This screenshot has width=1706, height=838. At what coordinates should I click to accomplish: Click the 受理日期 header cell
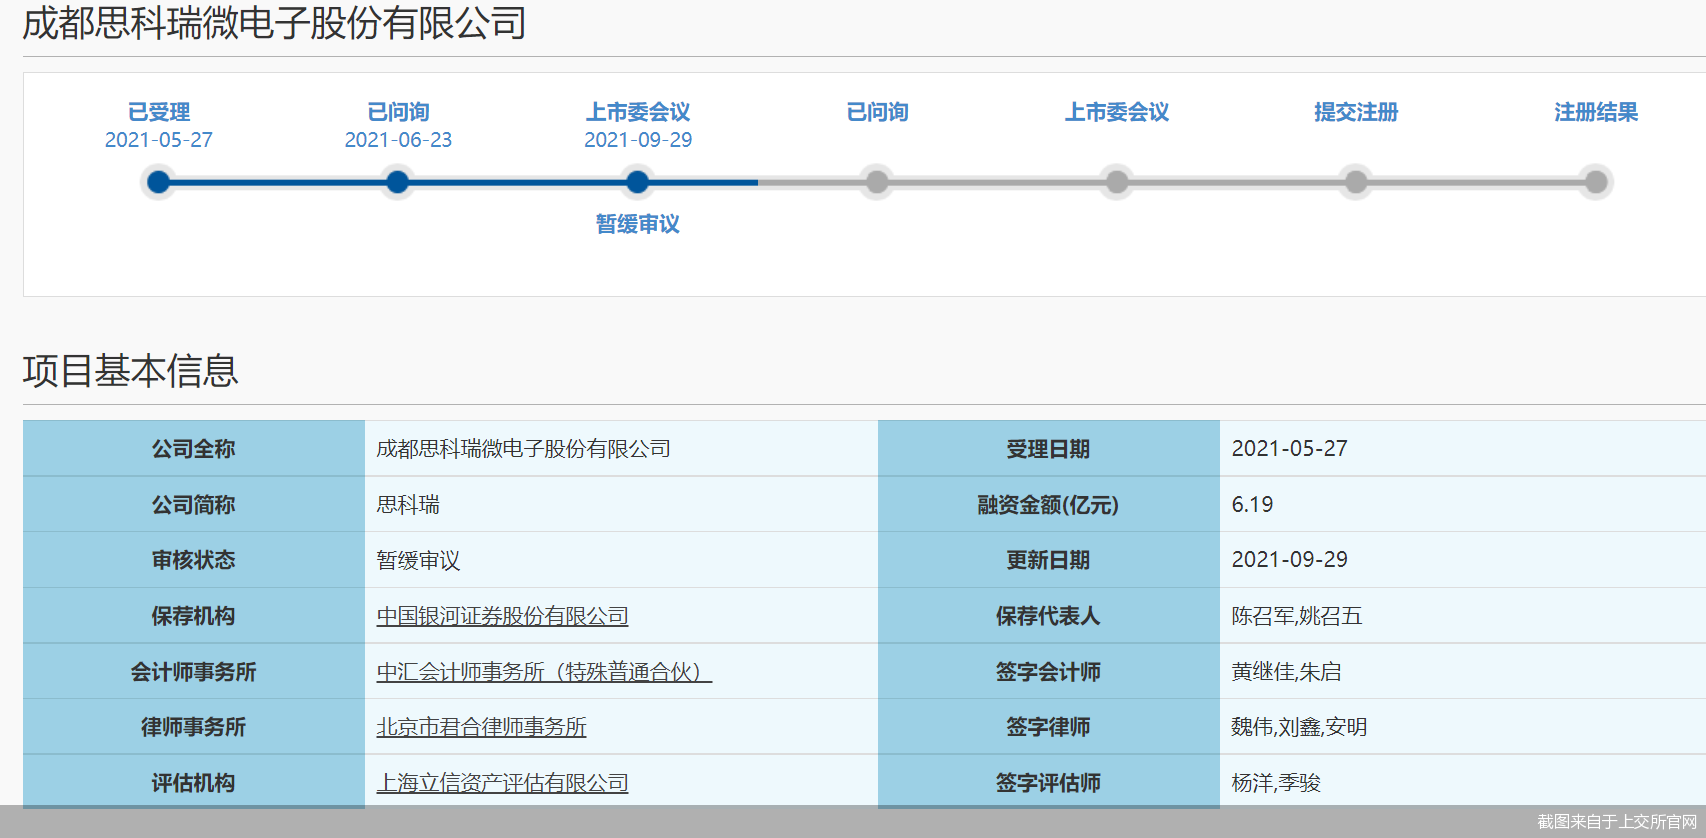(1049, 449)
